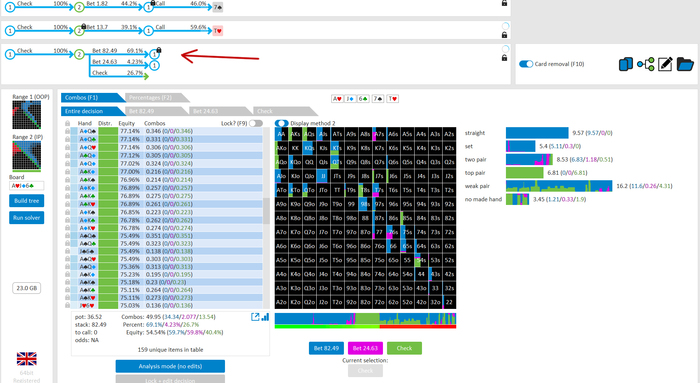Toggle Card removal (F10) switch

pos(526,64)
